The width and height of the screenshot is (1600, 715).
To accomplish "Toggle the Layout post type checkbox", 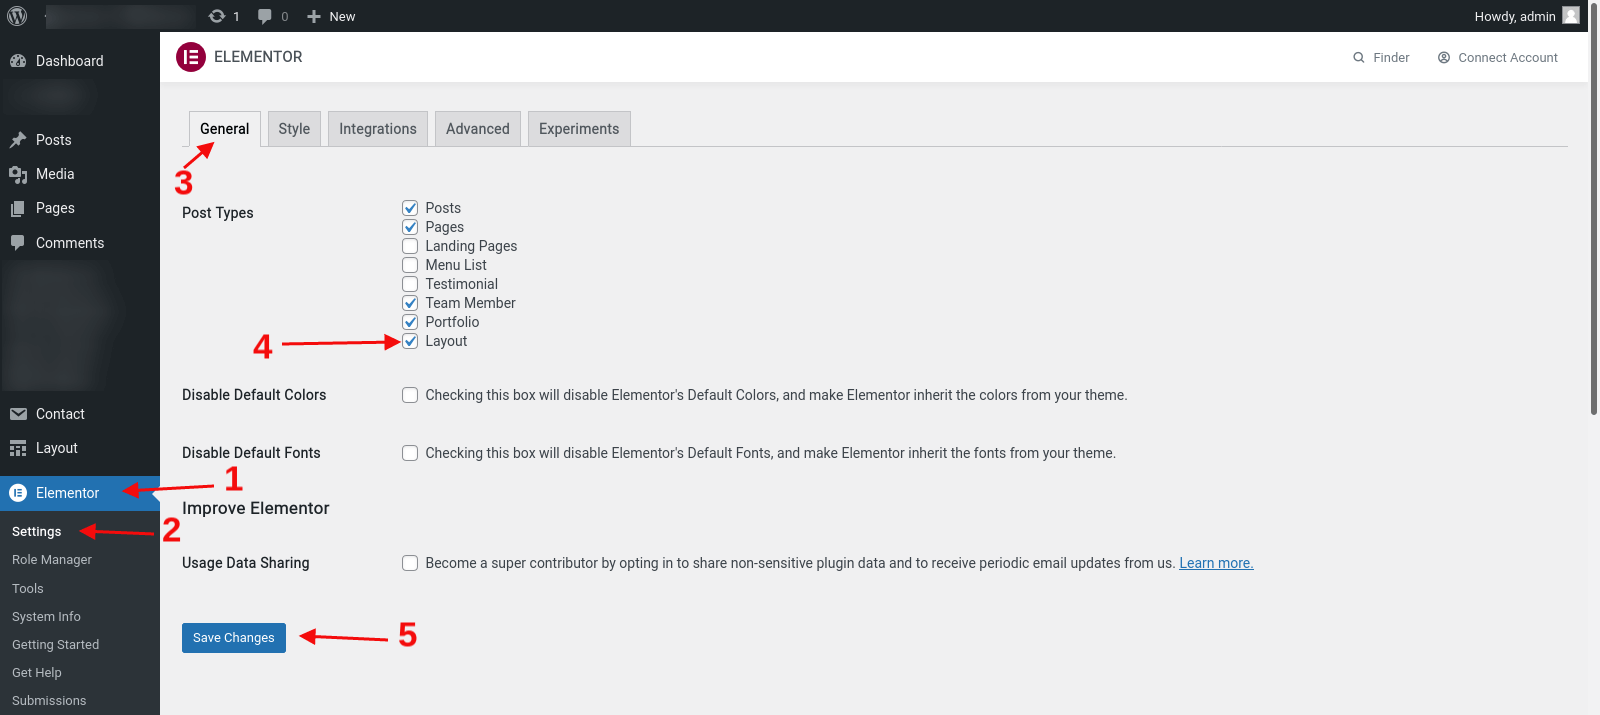I will pos(410,341).
